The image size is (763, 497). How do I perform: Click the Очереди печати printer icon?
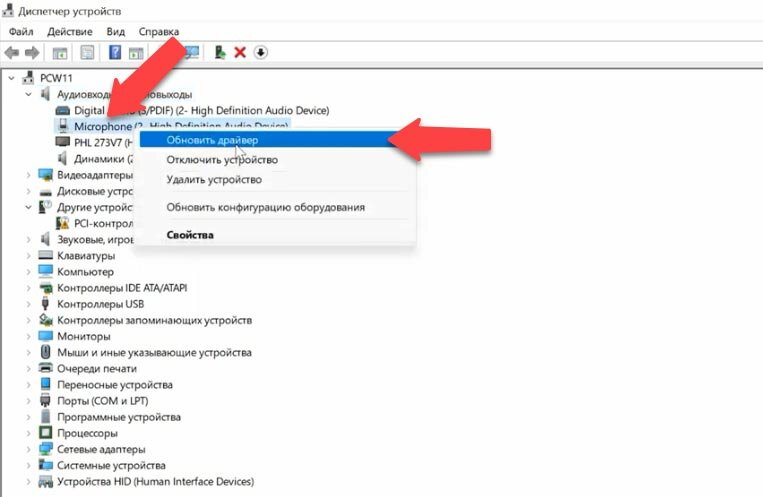(46, 368)
